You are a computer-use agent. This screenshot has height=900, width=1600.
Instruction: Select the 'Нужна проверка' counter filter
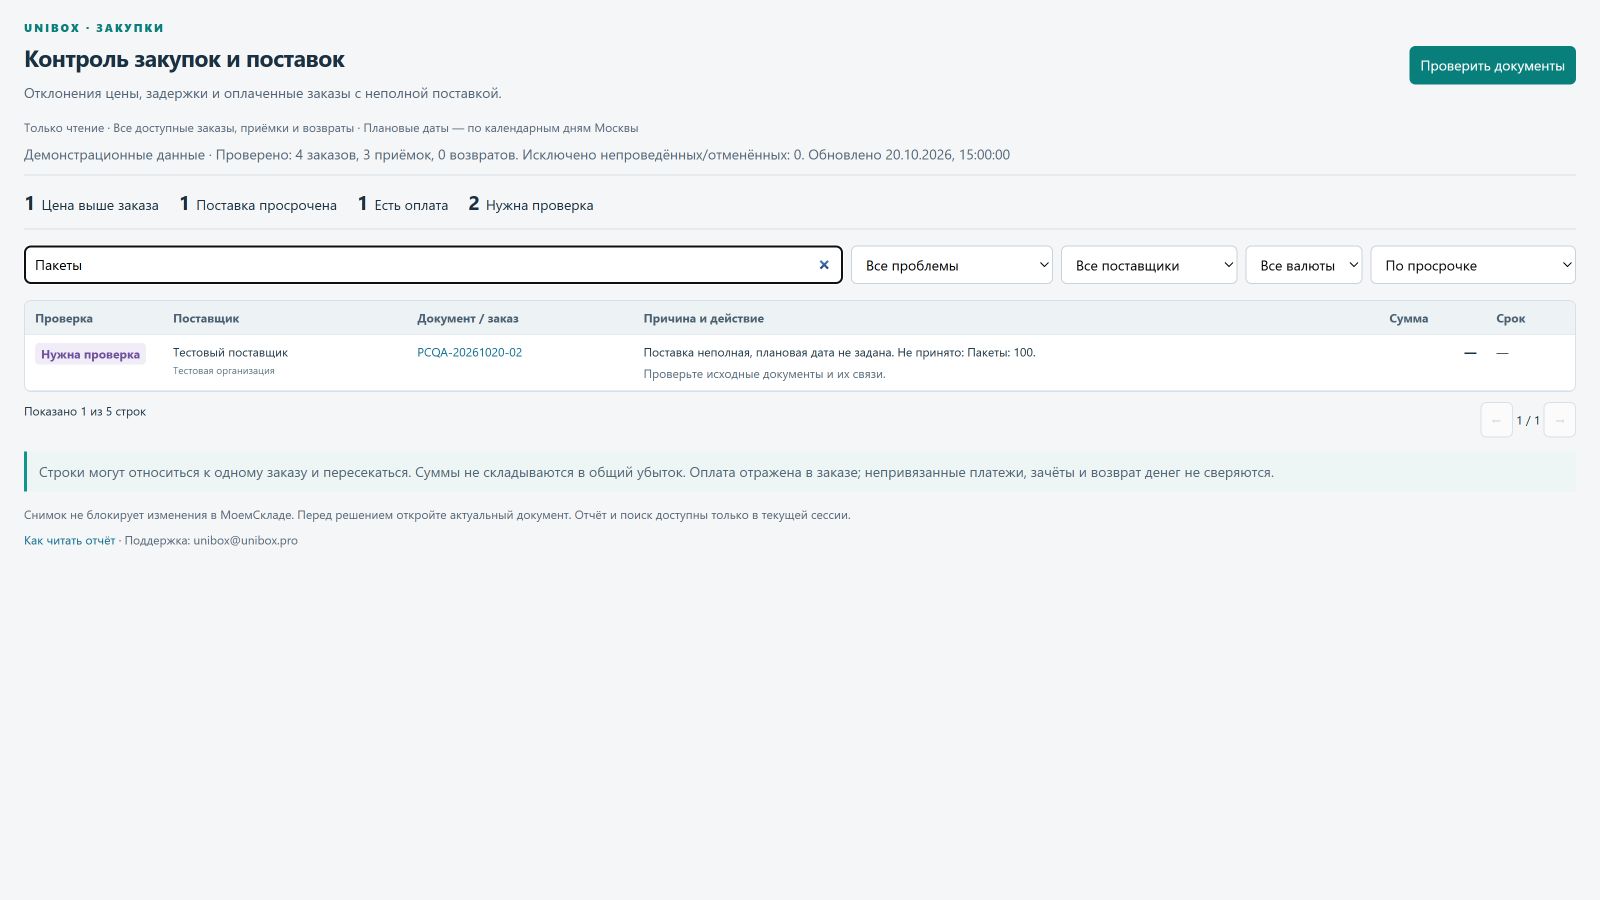coord(531,204)
